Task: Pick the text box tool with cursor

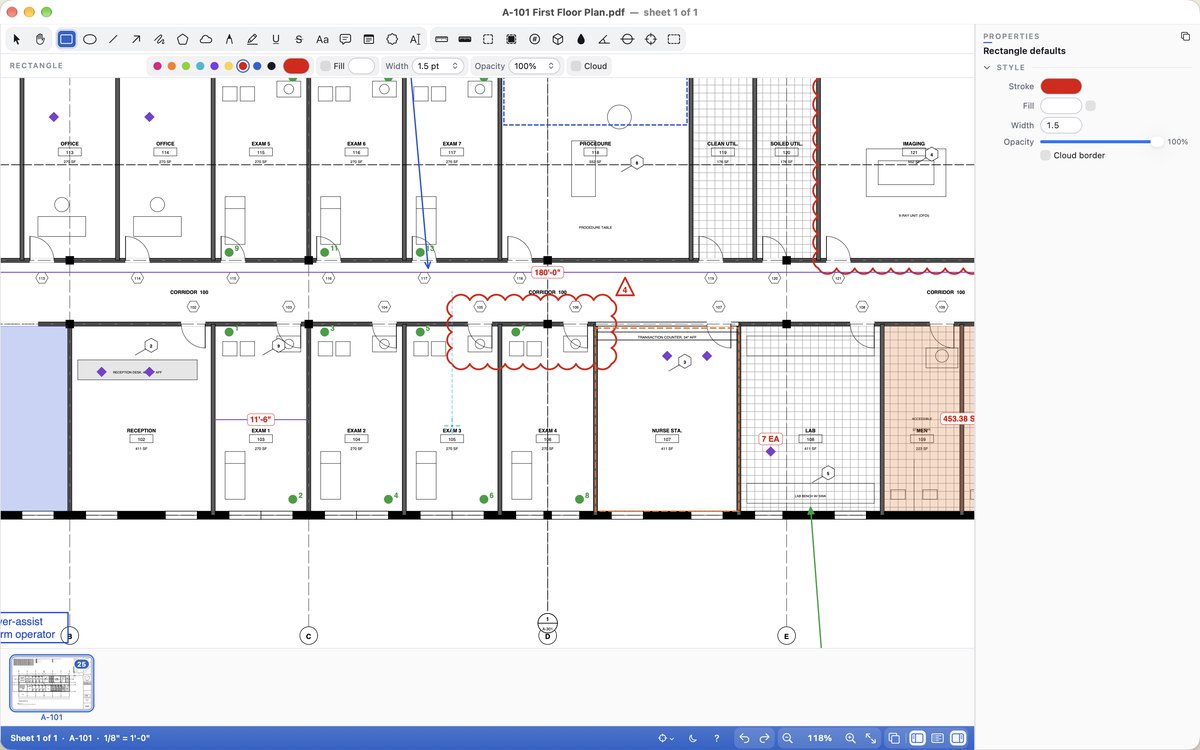Action: click(x=415, y=39)
